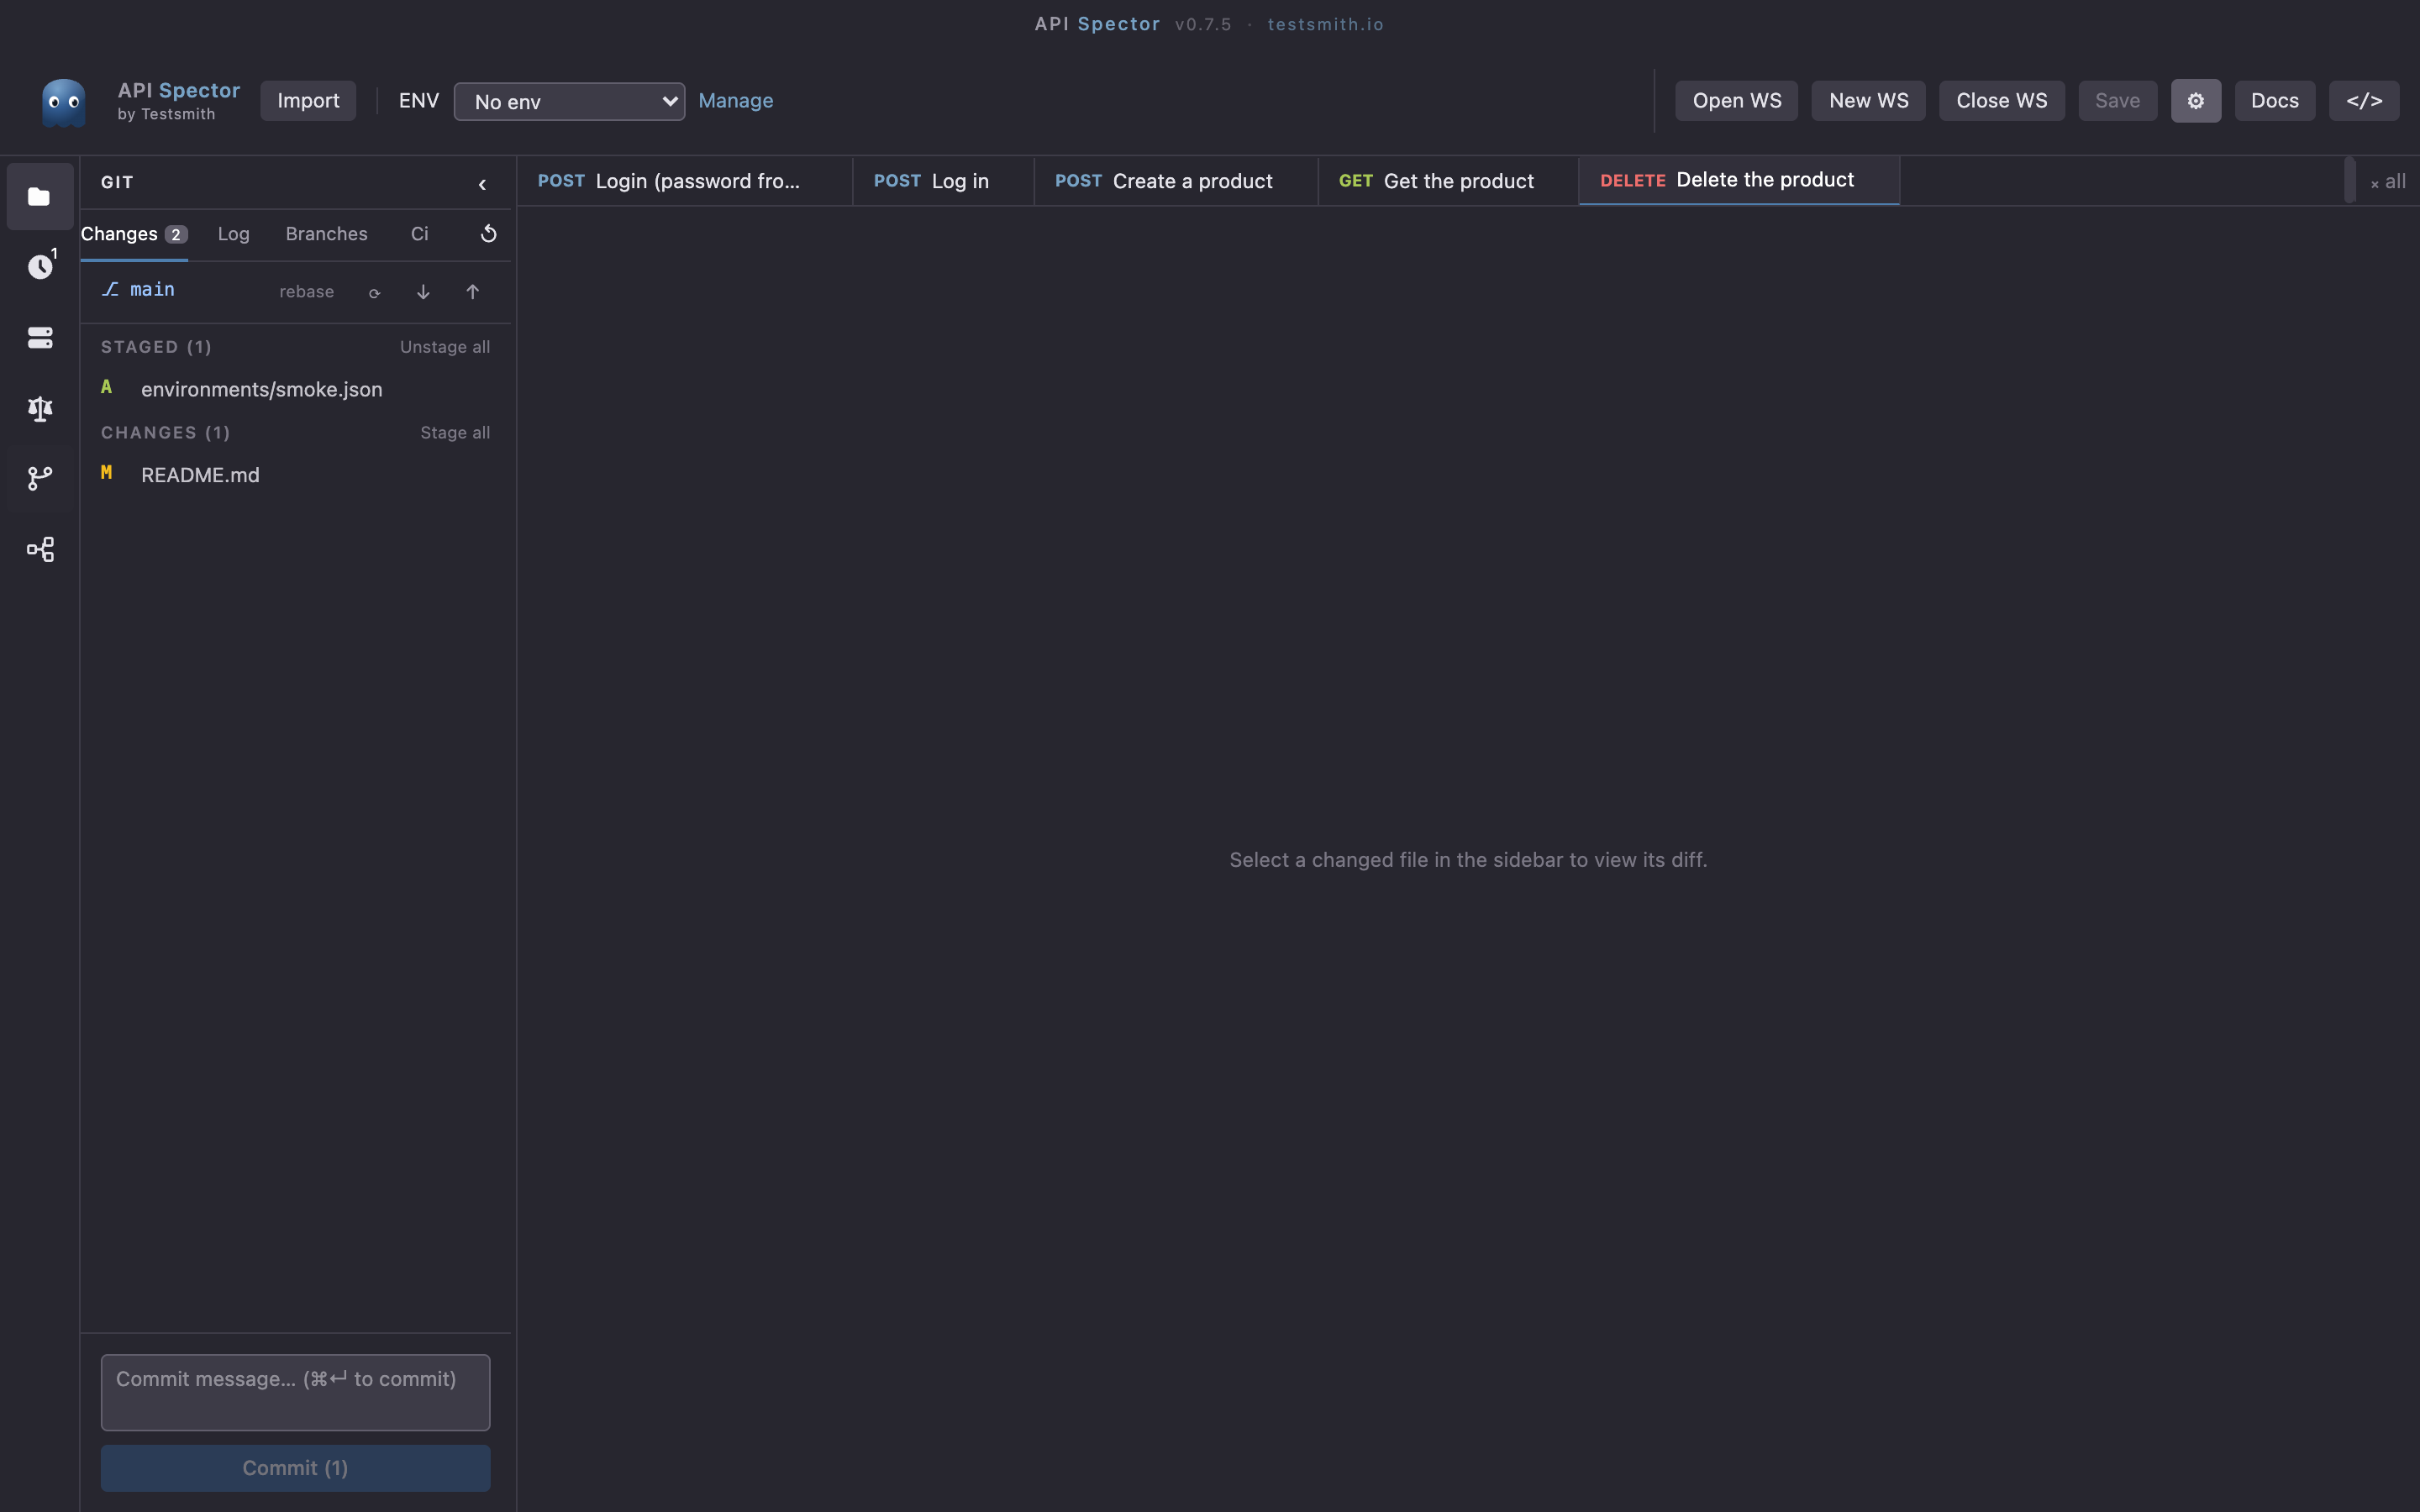Collapse the GIT panel with chevron
Screen dimensions: 2420x1512
(482, 184)
